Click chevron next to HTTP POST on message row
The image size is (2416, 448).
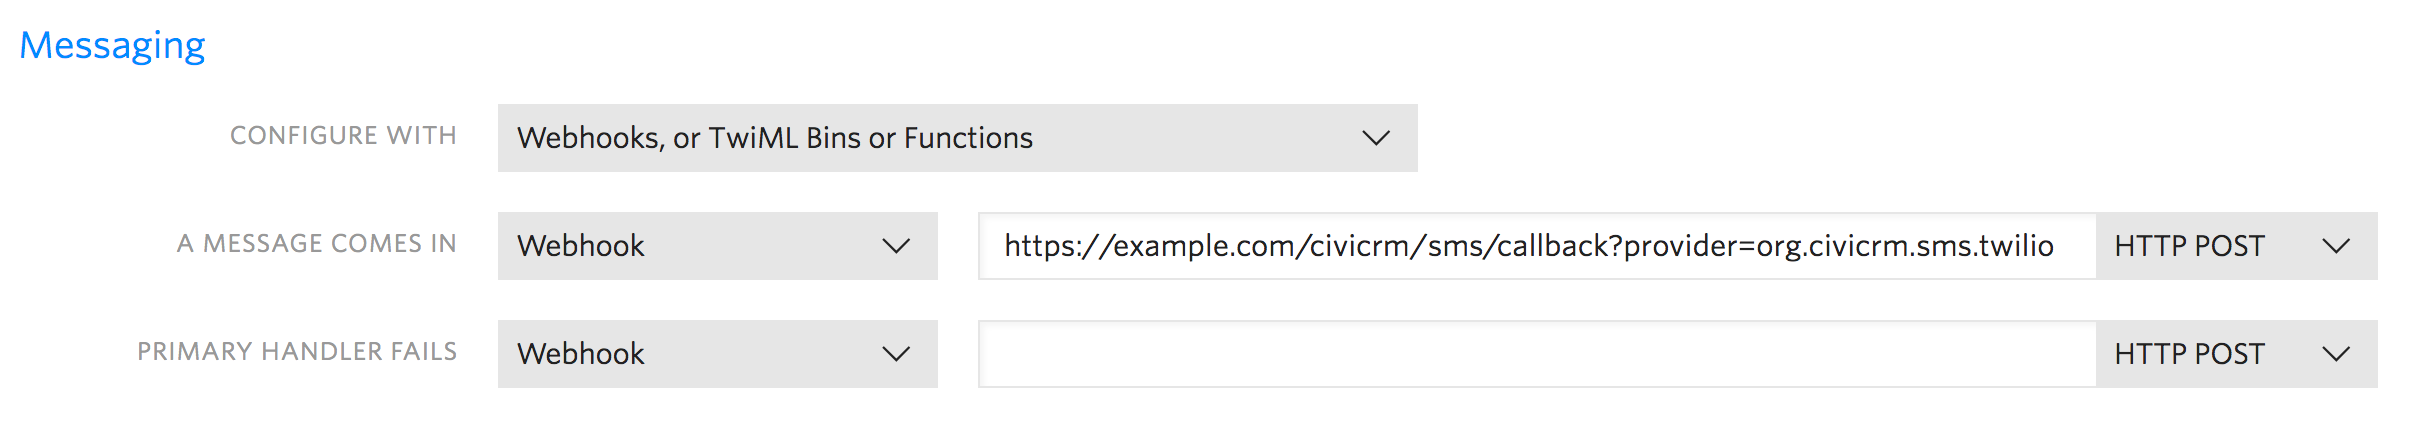2336,246
